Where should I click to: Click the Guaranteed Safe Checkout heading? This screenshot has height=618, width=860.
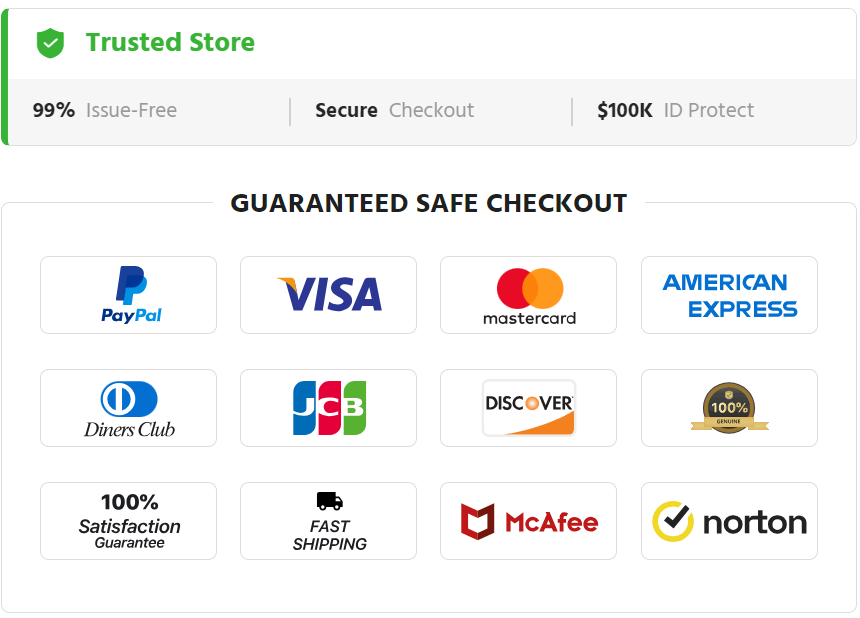pyautogui.click(x=428, y=203)
